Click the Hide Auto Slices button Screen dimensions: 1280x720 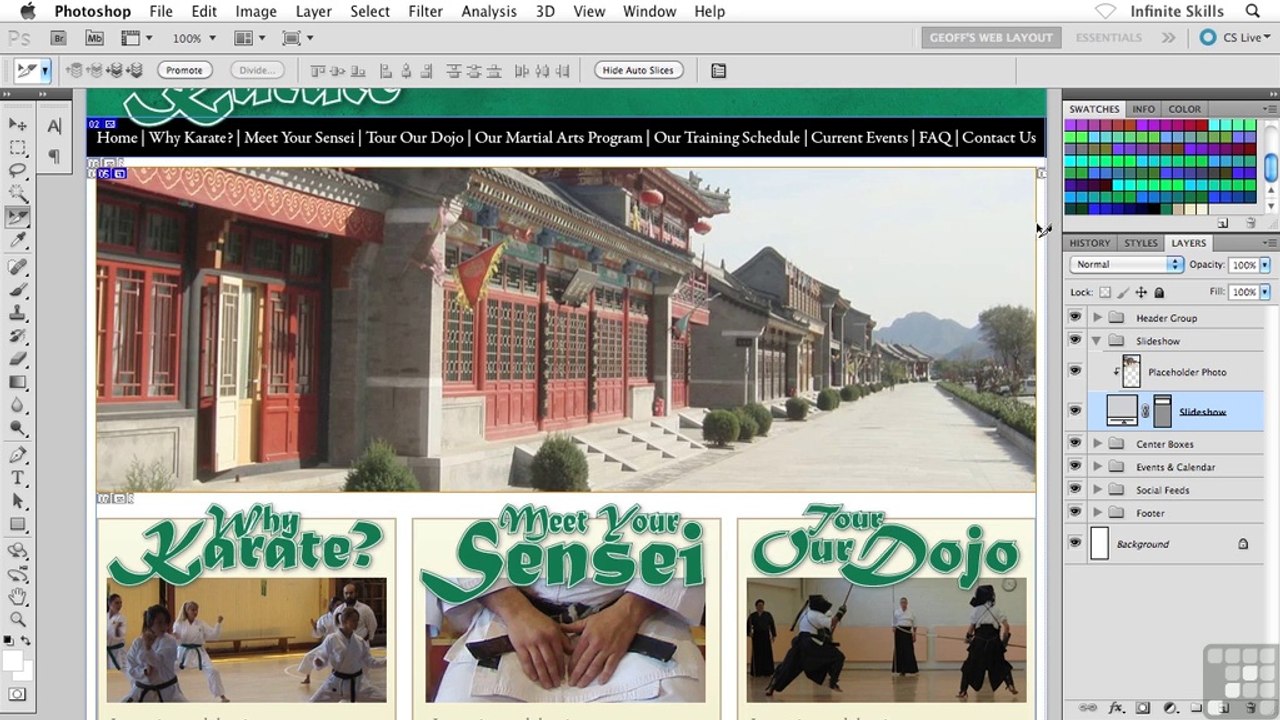coord(639,70)
